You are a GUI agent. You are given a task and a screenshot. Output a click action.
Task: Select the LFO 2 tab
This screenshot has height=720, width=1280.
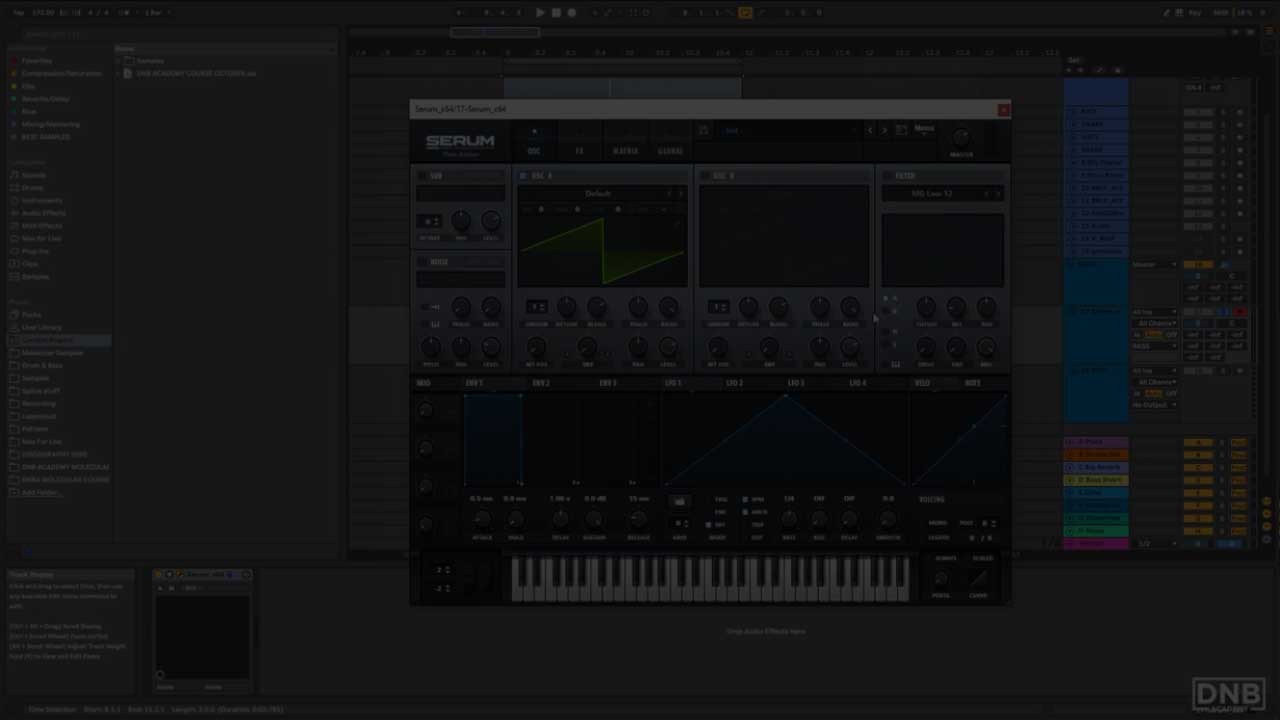point(734,383)
